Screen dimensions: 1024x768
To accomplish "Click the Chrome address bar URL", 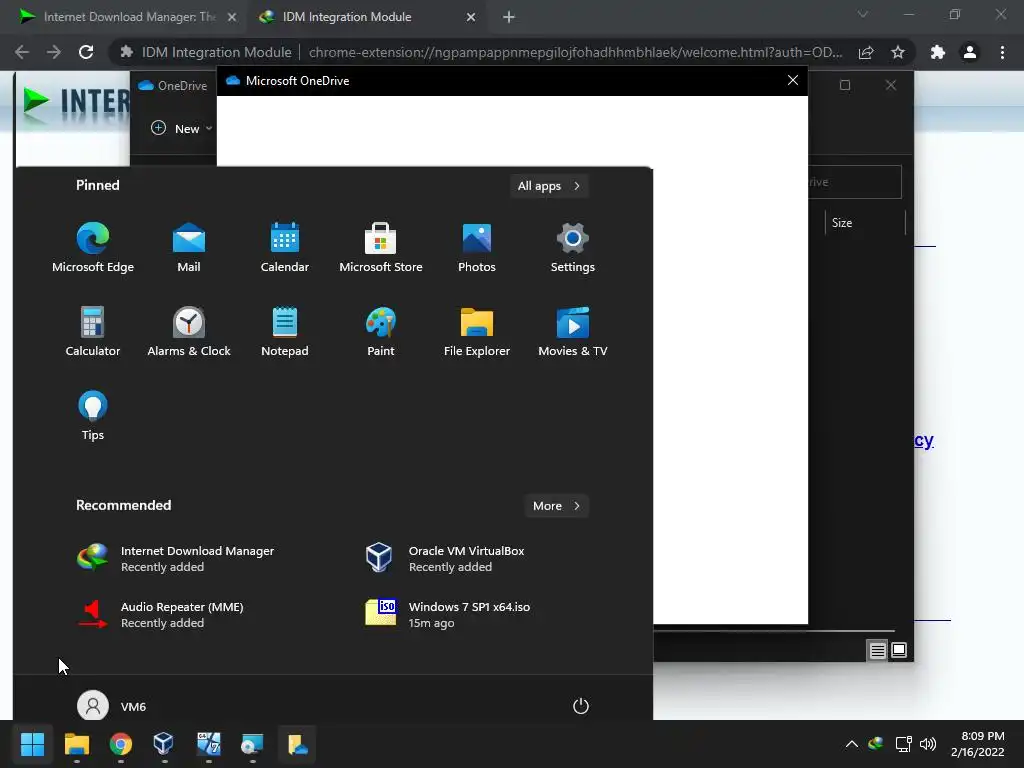I will (x=575, y=52).
